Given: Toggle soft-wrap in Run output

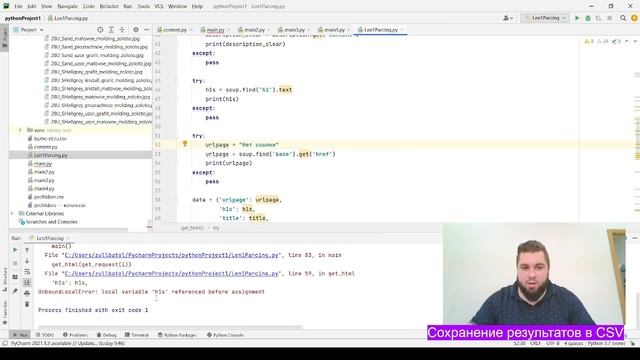Looking at the screenshot, I should click(x=27, y=271).
